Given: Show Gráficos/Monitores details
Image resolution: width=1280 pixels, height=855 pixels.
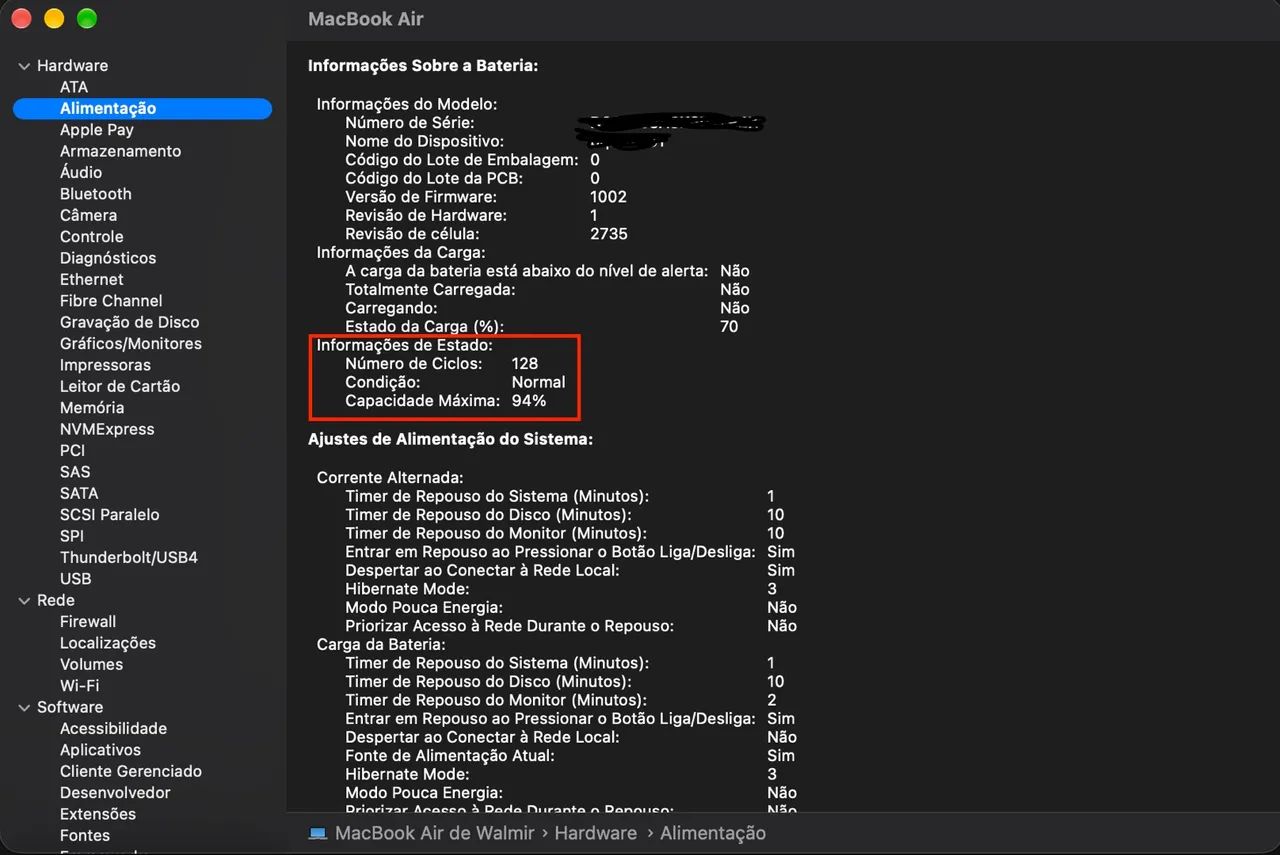Looking at the screenshot, I should (x=131, y=344).
